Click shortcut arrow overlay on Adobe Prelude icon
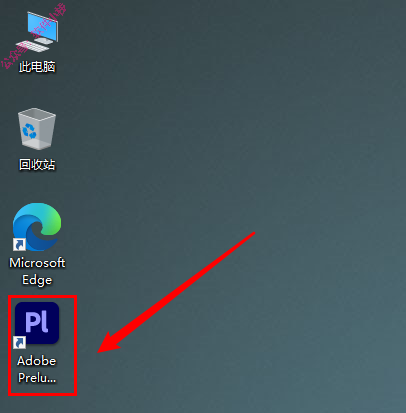The image size is (406, 413). tap(19, 342)
